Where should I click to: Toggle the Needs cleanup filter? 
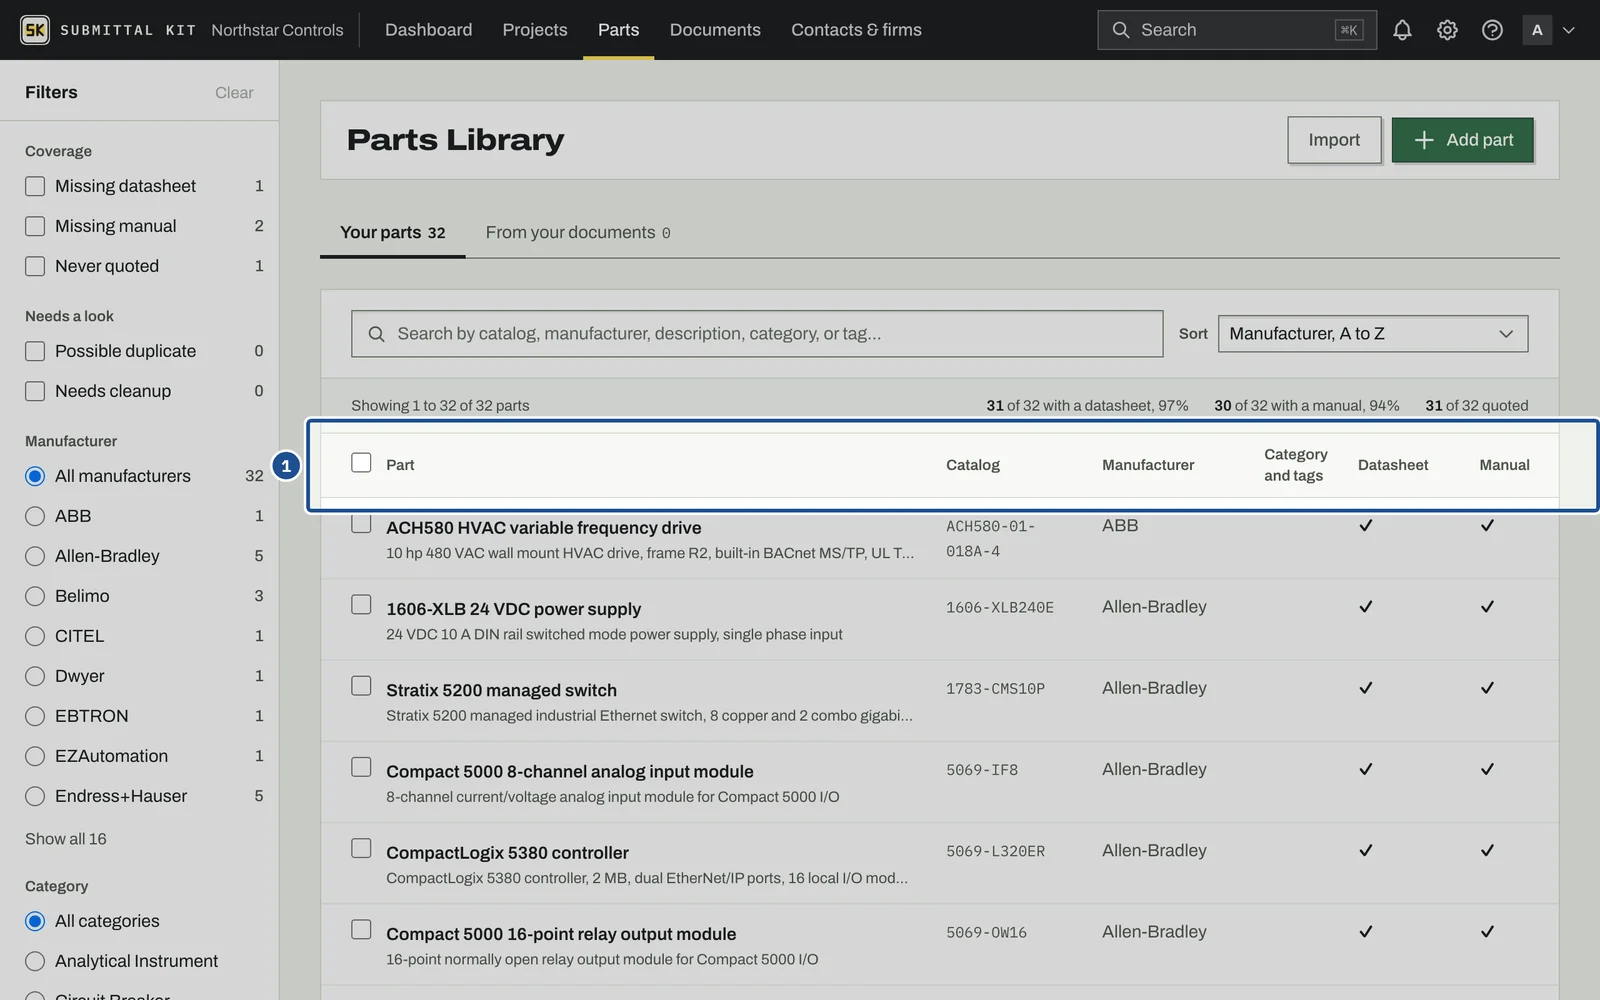(35, 391)
